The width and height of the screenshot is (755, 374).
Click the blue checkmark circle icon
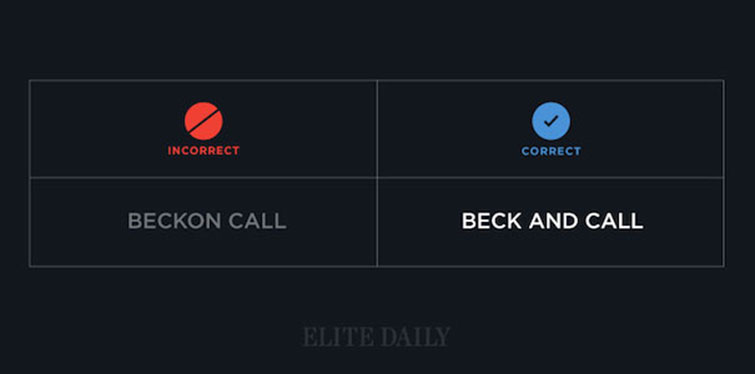(551, 121)
